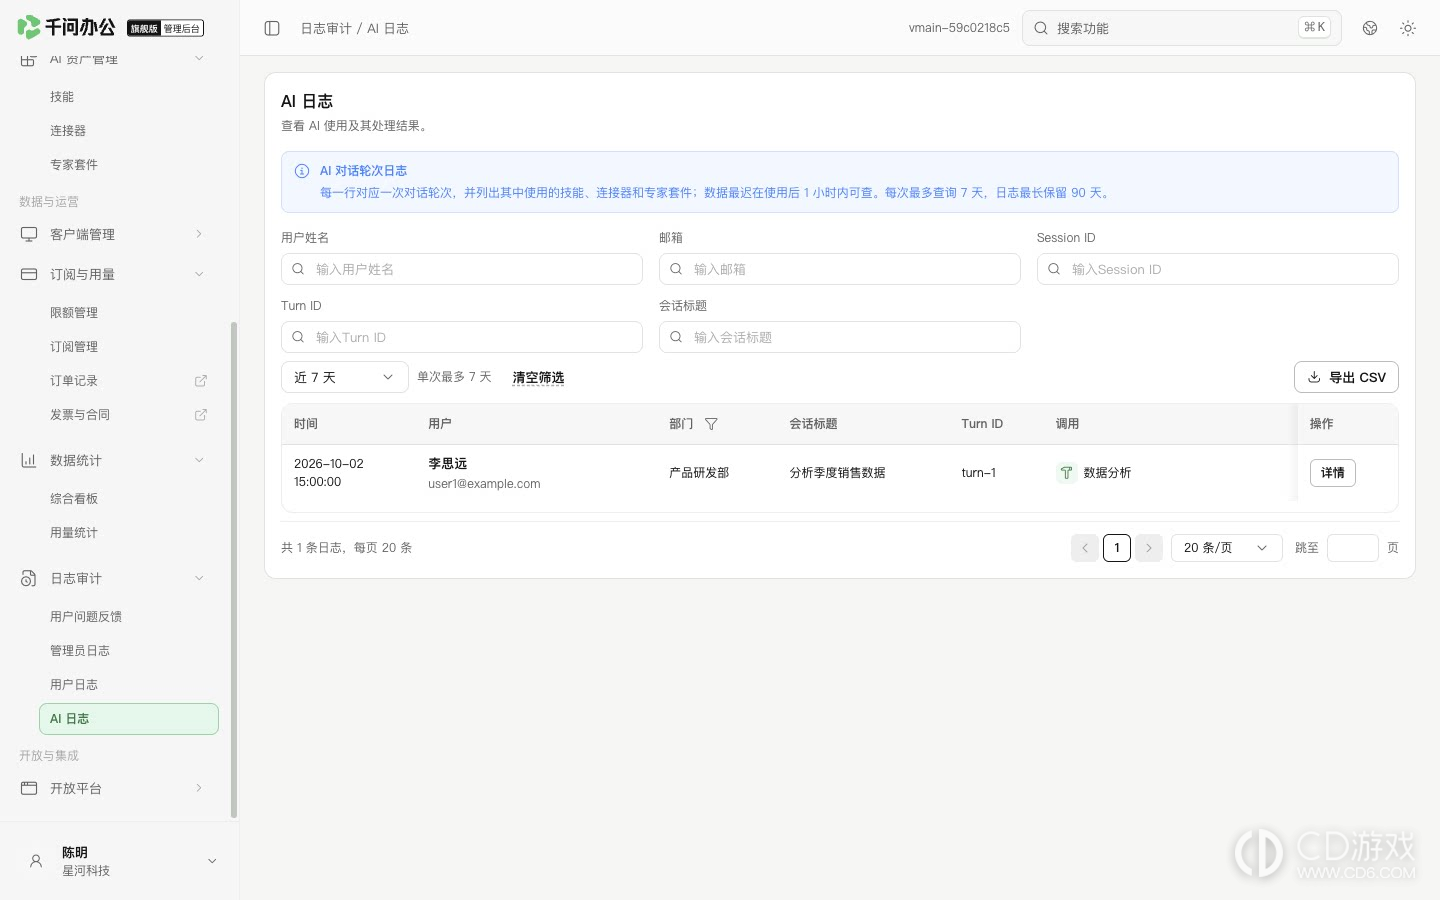Go to next page with right arrow

1149,548
